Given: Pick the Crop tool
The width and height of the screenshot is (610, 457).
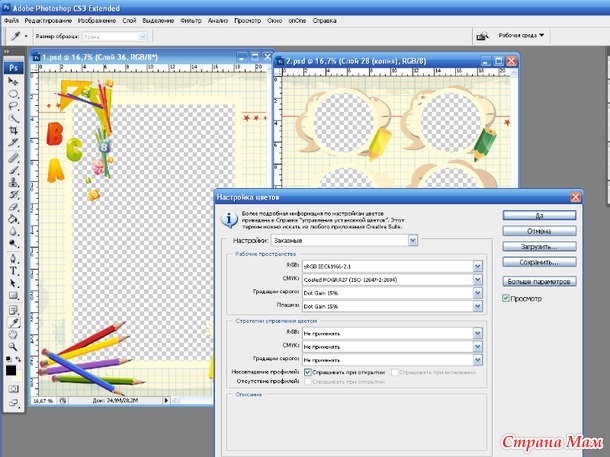Looking at the screenshot, I should point(13,130).
